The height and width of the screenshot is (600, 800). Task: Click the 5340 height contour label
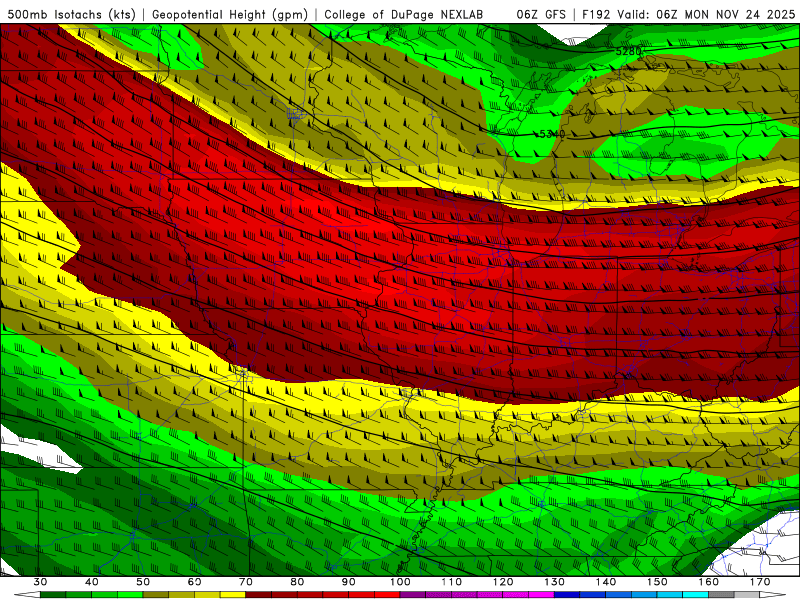pyautogui.click(x=552, y=134)
